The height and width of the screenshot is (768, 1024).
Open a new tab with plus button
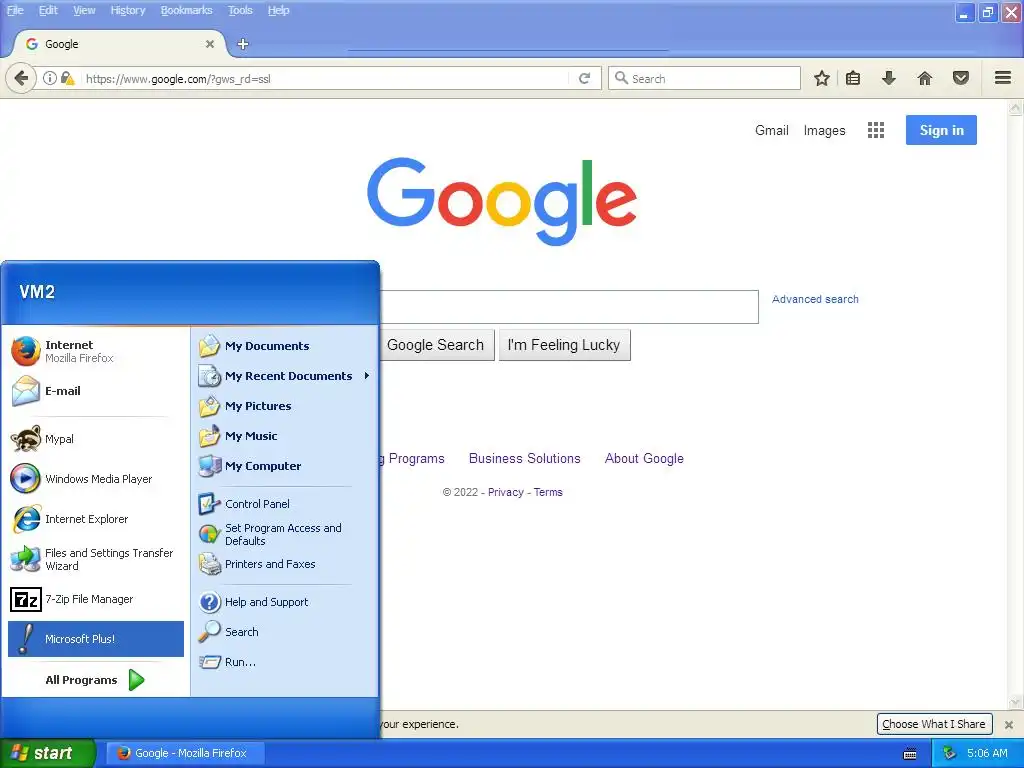click(243, 44)
